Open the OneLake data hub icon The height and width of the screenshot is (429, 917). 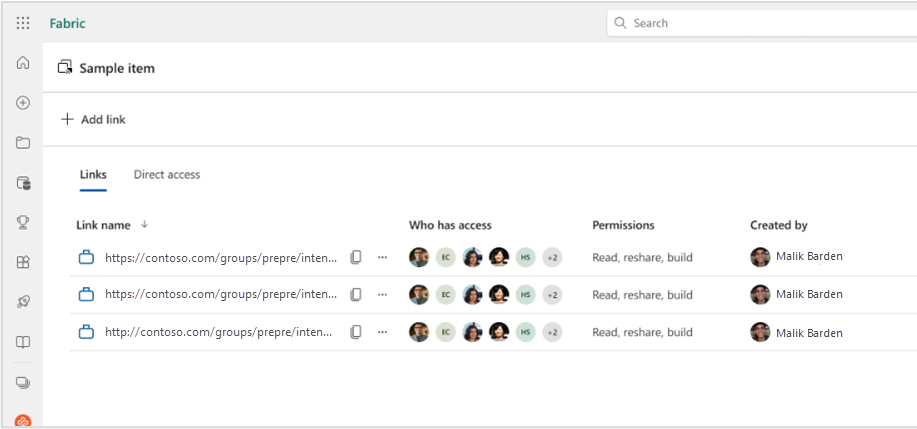tap(23, 183)
